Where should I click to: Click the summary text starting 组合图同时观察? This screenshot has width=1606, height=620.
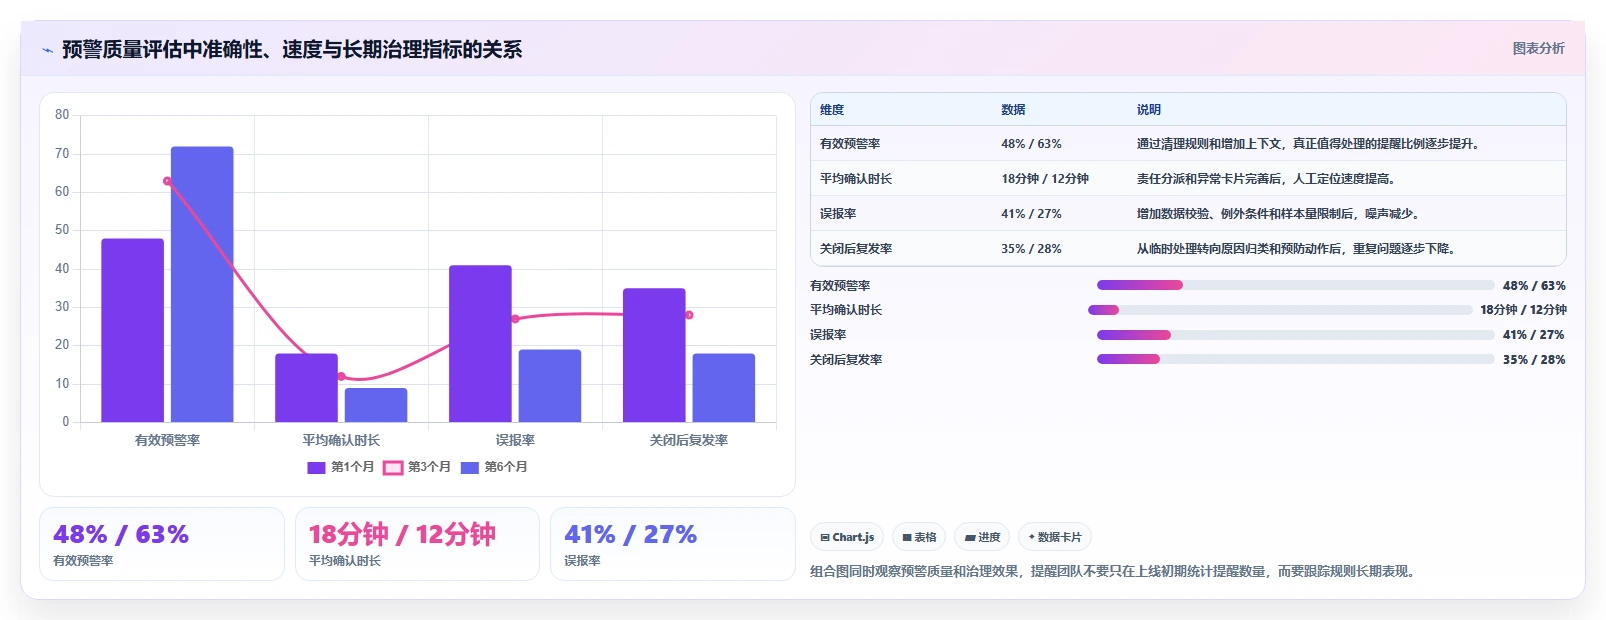click(1113, 572)
